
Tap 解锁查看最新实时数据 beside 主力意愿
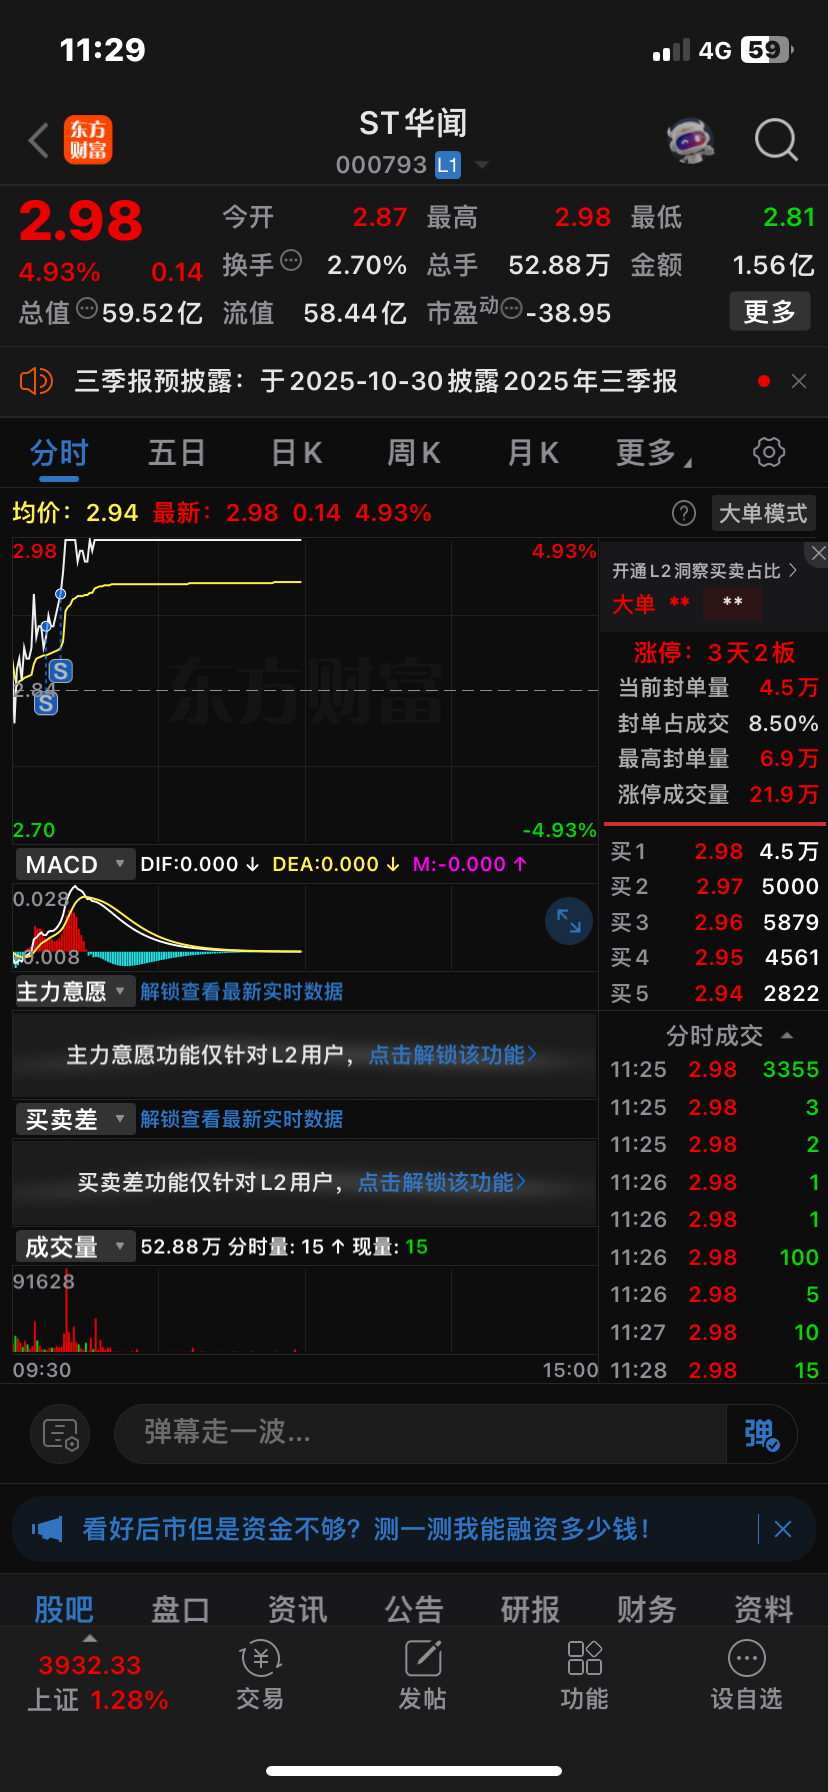[242, 991]
